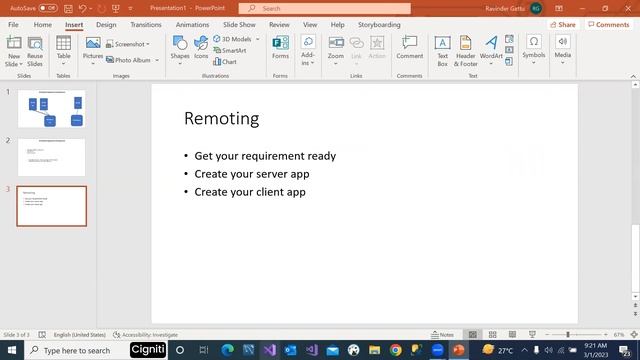Toggle the Notes pane
640x360 pixels.
pos(442,335)
